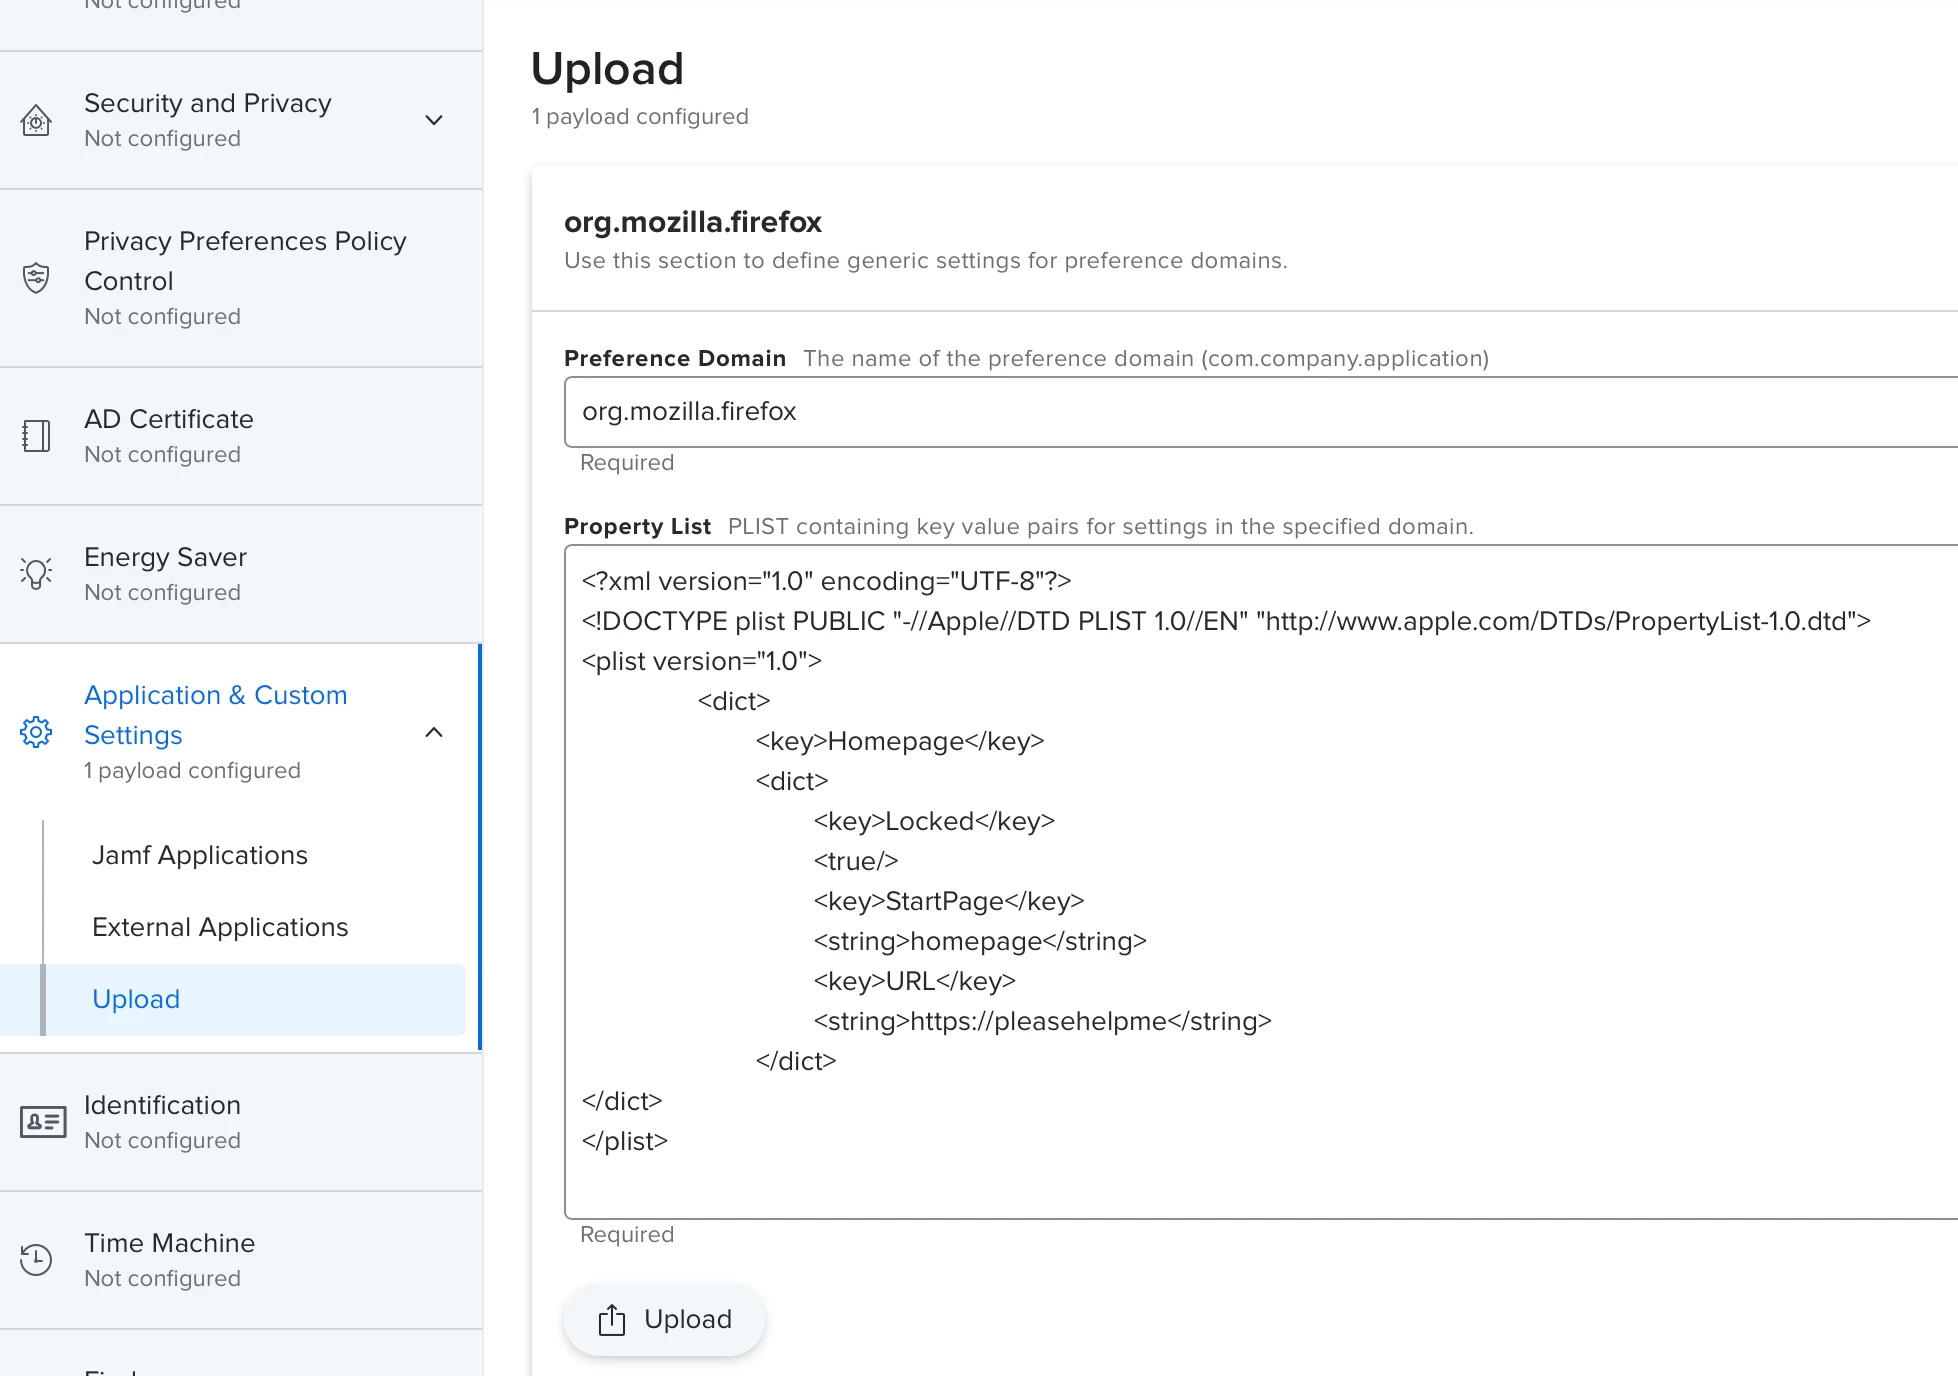Select External Applications sub-item

[x=220, y=927]
